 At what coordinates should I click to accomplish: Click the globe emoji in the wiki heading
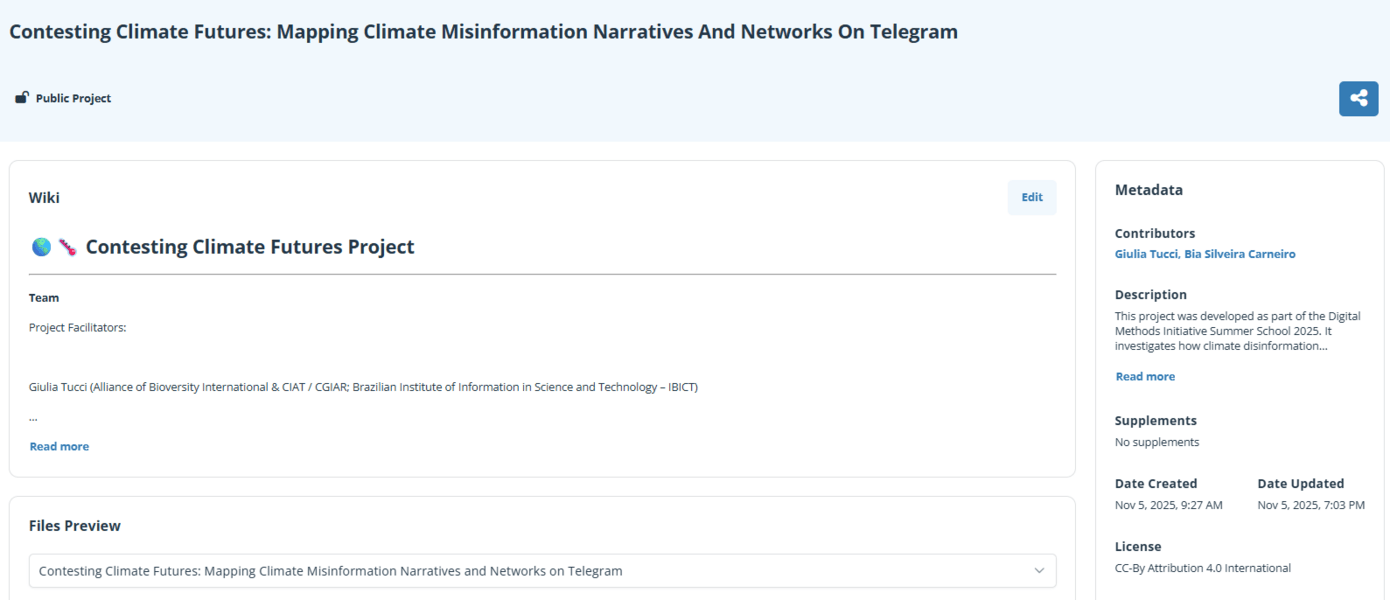tap(43, 246)
